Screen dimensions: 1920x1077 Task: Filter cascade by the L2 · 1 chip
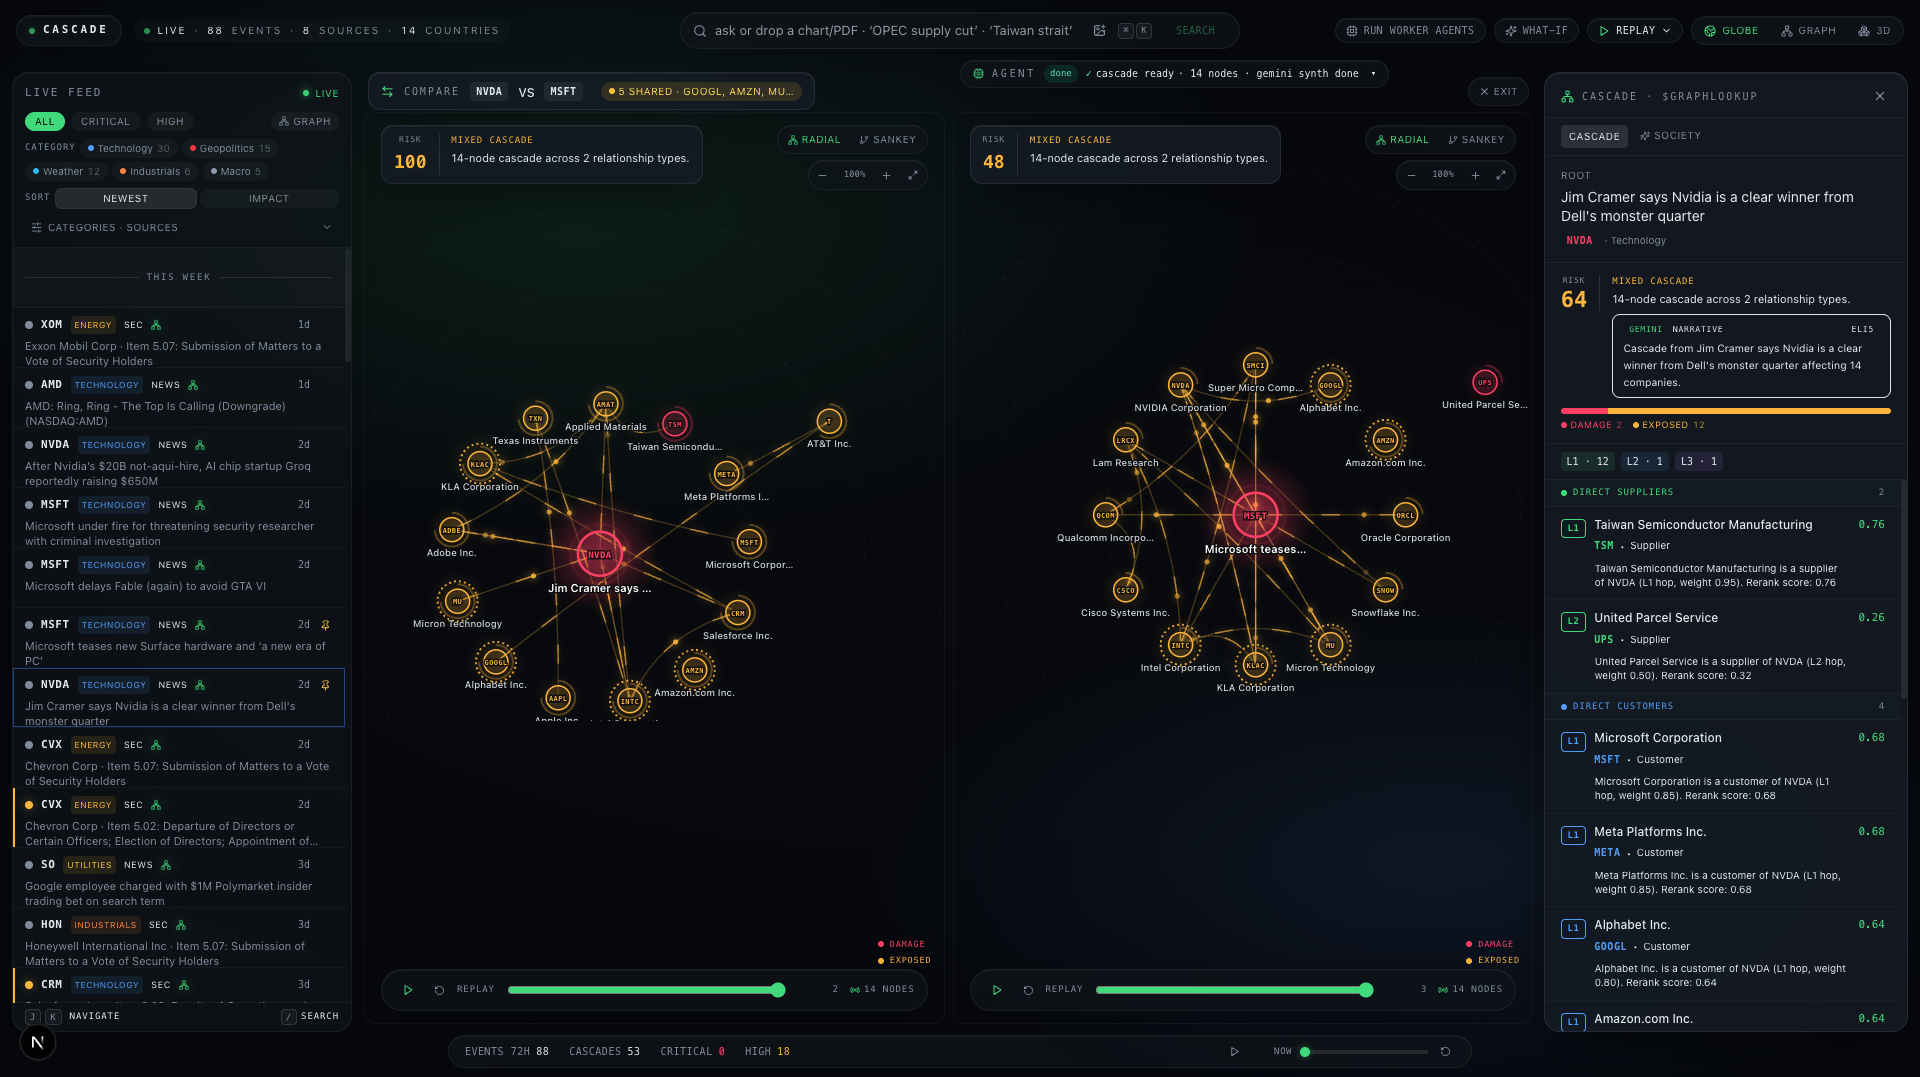1645,462
